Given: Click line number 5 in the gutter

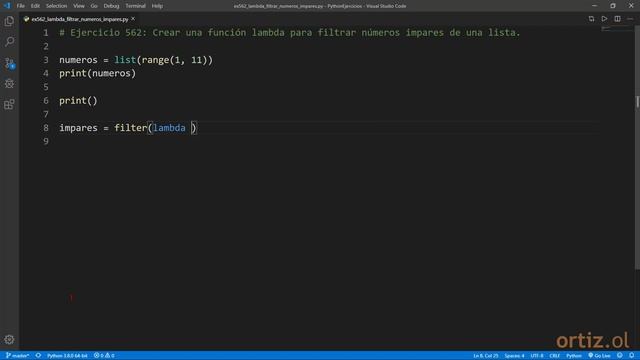Looking at the screenshot, I should pyautogui.click(x=46, y=87).
